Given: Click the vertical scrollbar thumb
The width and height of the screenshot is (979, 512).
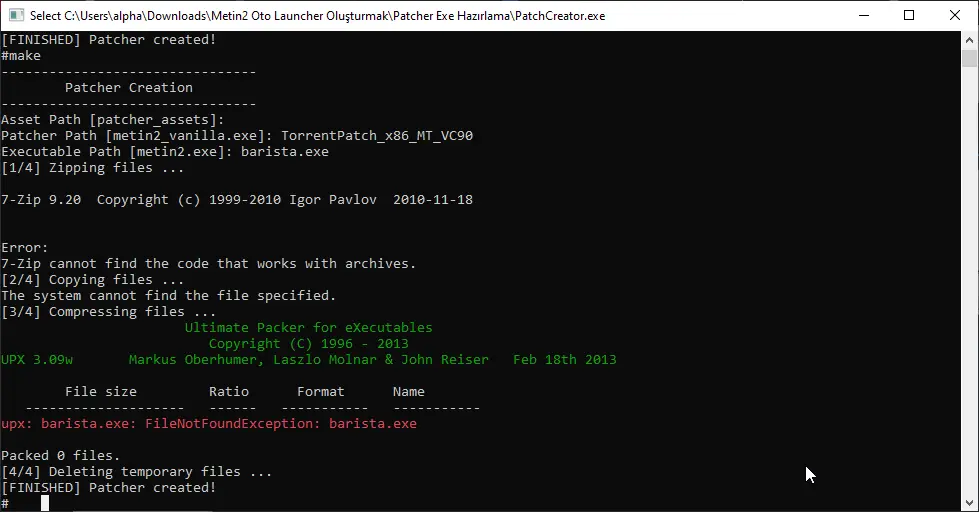Looking at the screenshot, I should [x=969, y=58].
